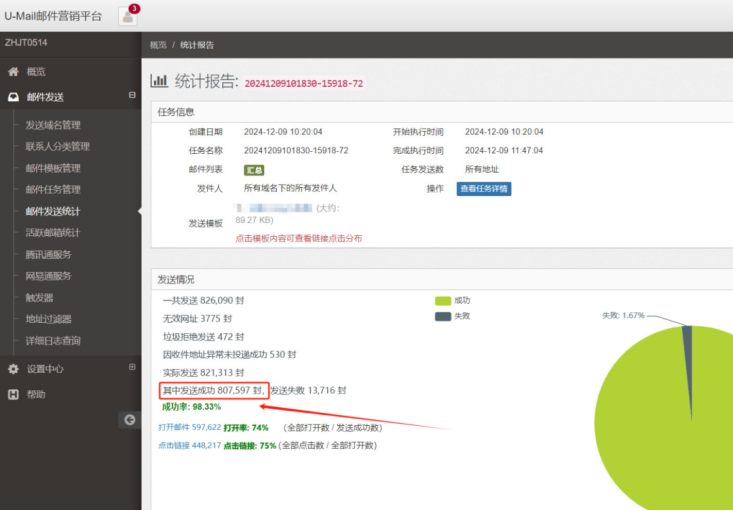The width and height of the screenshot is (733, 511).
Task: Open 活跃邮箱统计 menu item
Action: (x=53, y=233)
